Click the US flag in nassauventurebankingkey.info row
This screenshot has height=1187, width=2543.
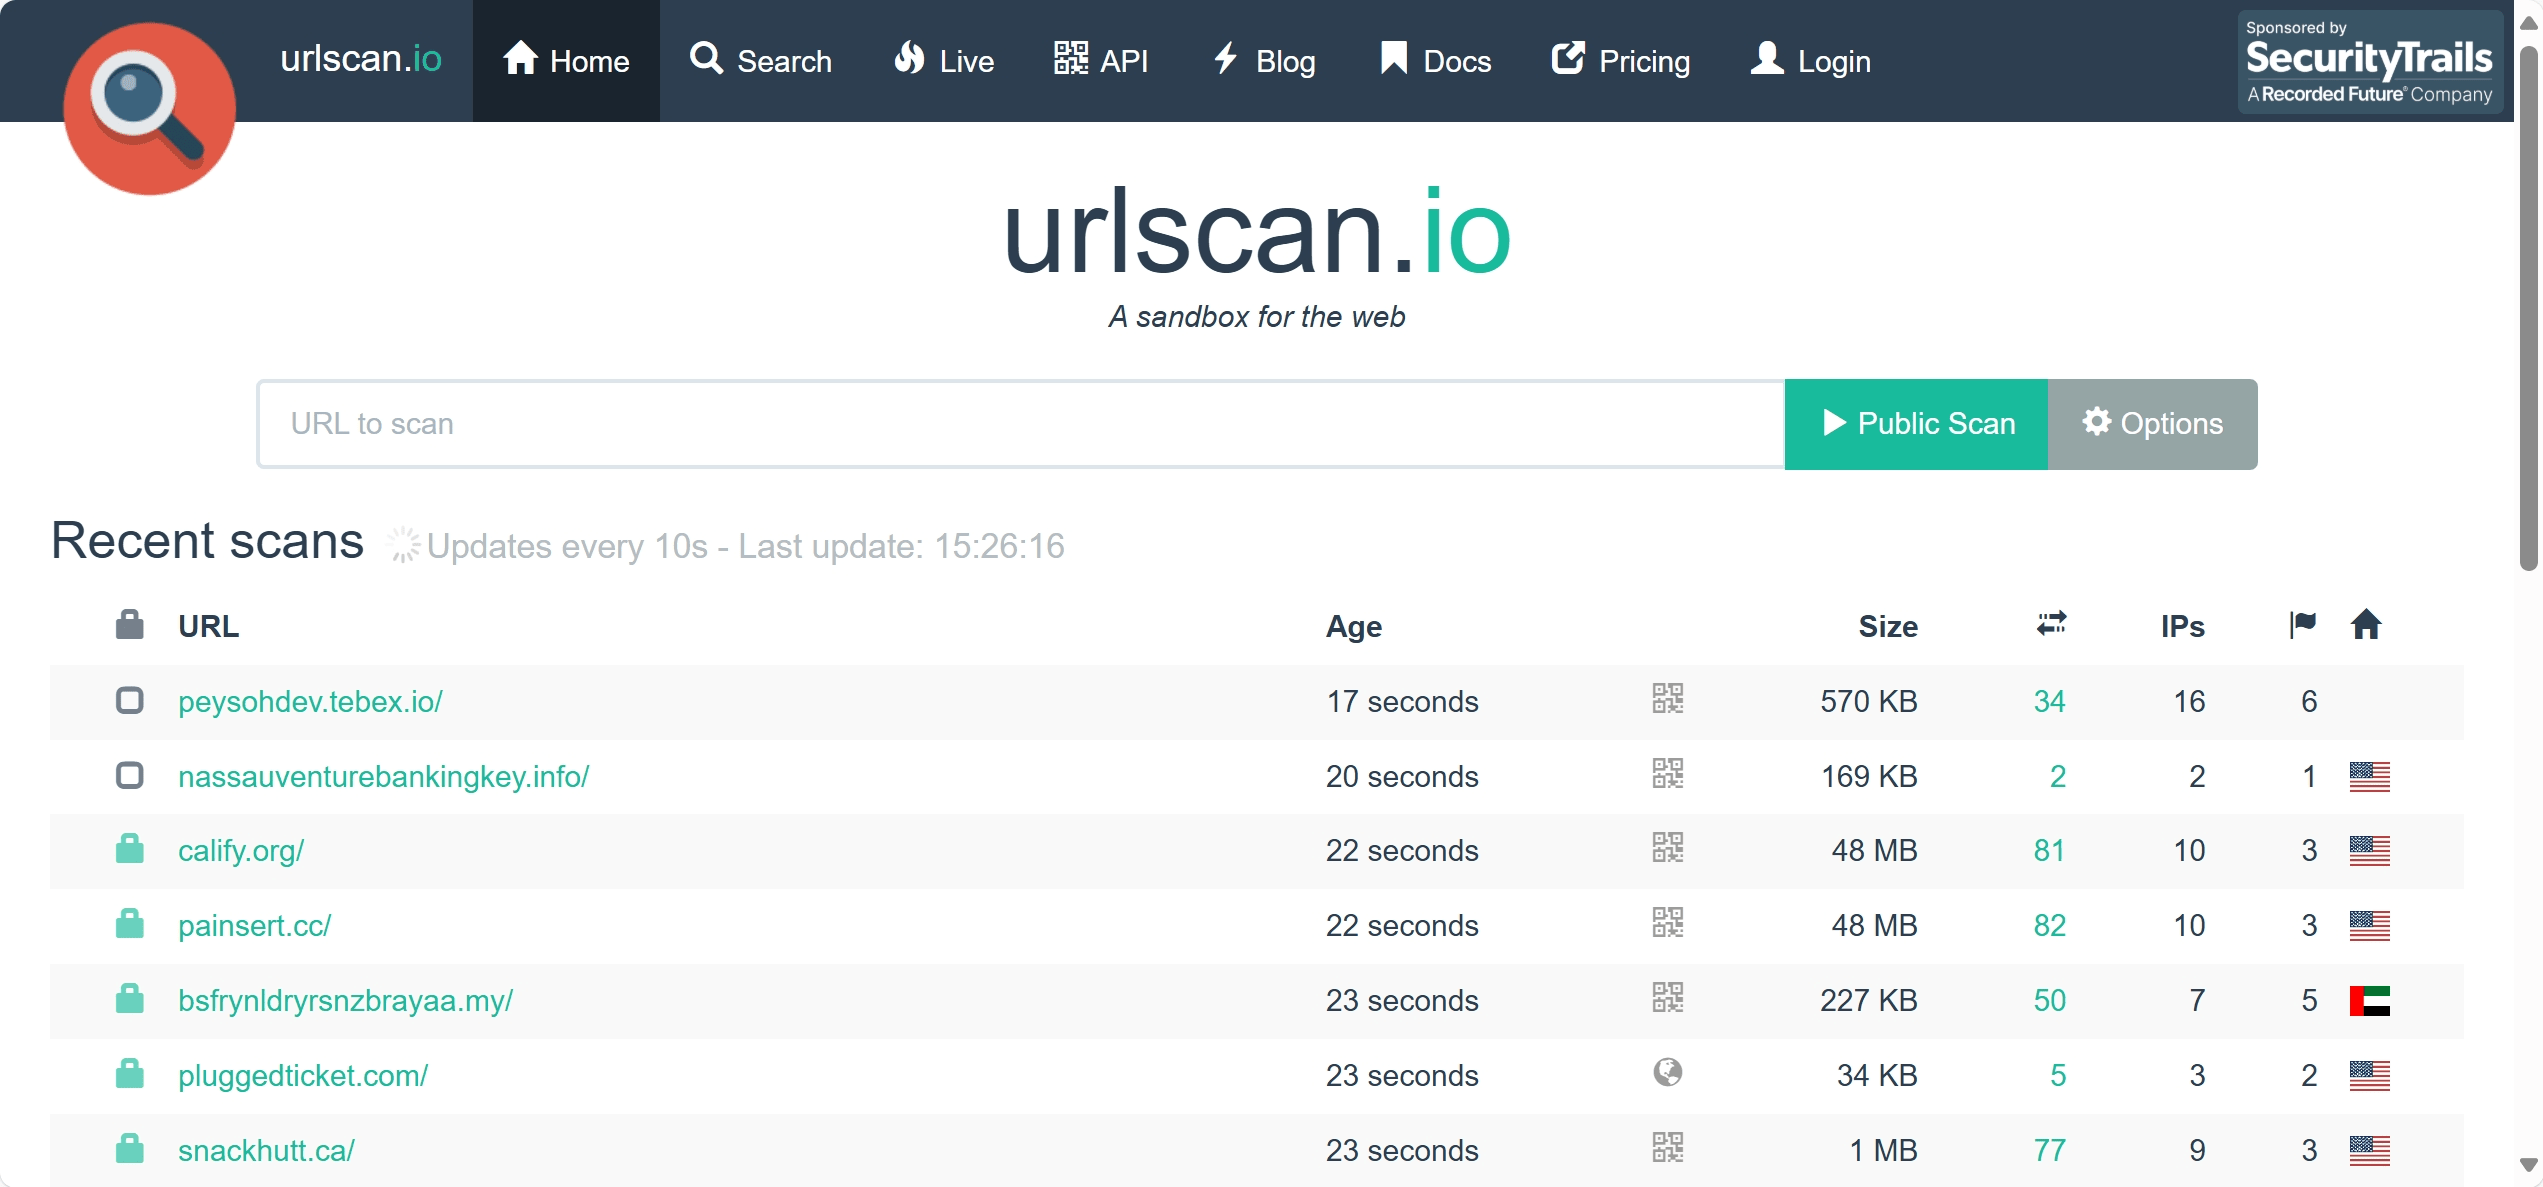(2369, 776)
